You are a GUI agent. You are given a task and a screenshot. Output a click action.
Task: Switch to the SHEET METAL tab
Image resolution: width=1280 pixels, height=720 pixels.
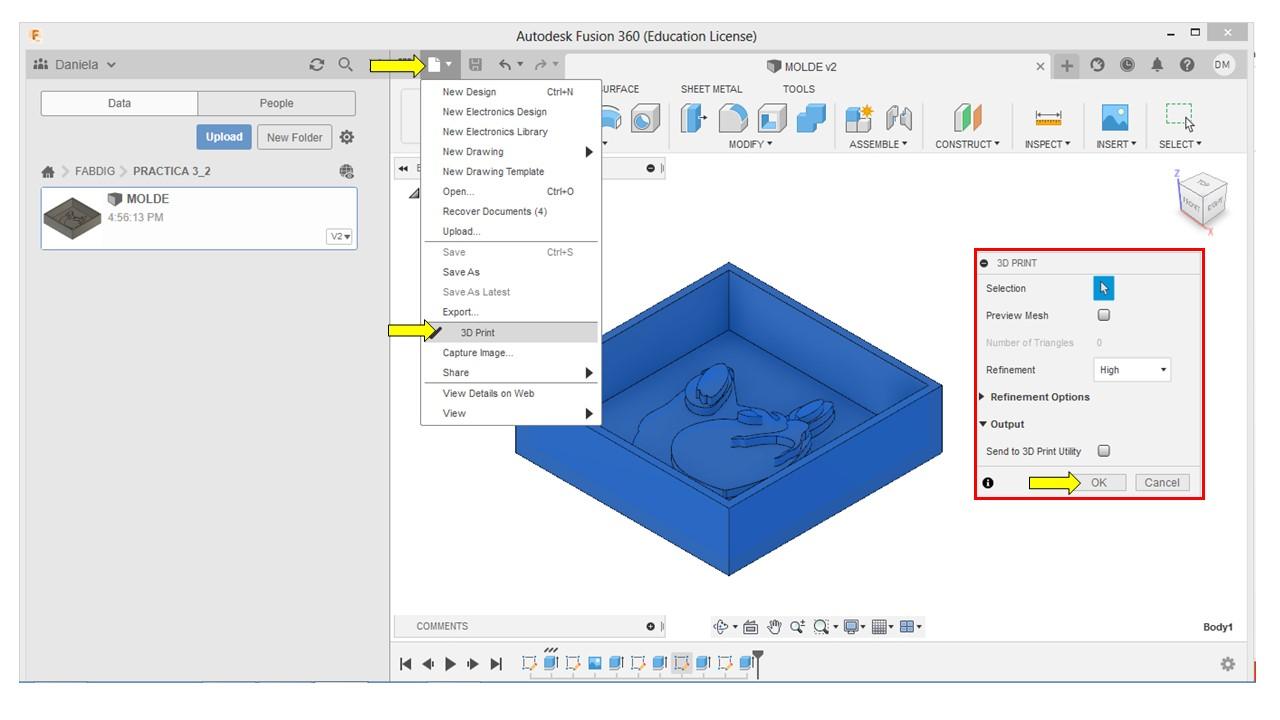pyautogui.click(x=712, y=89)
